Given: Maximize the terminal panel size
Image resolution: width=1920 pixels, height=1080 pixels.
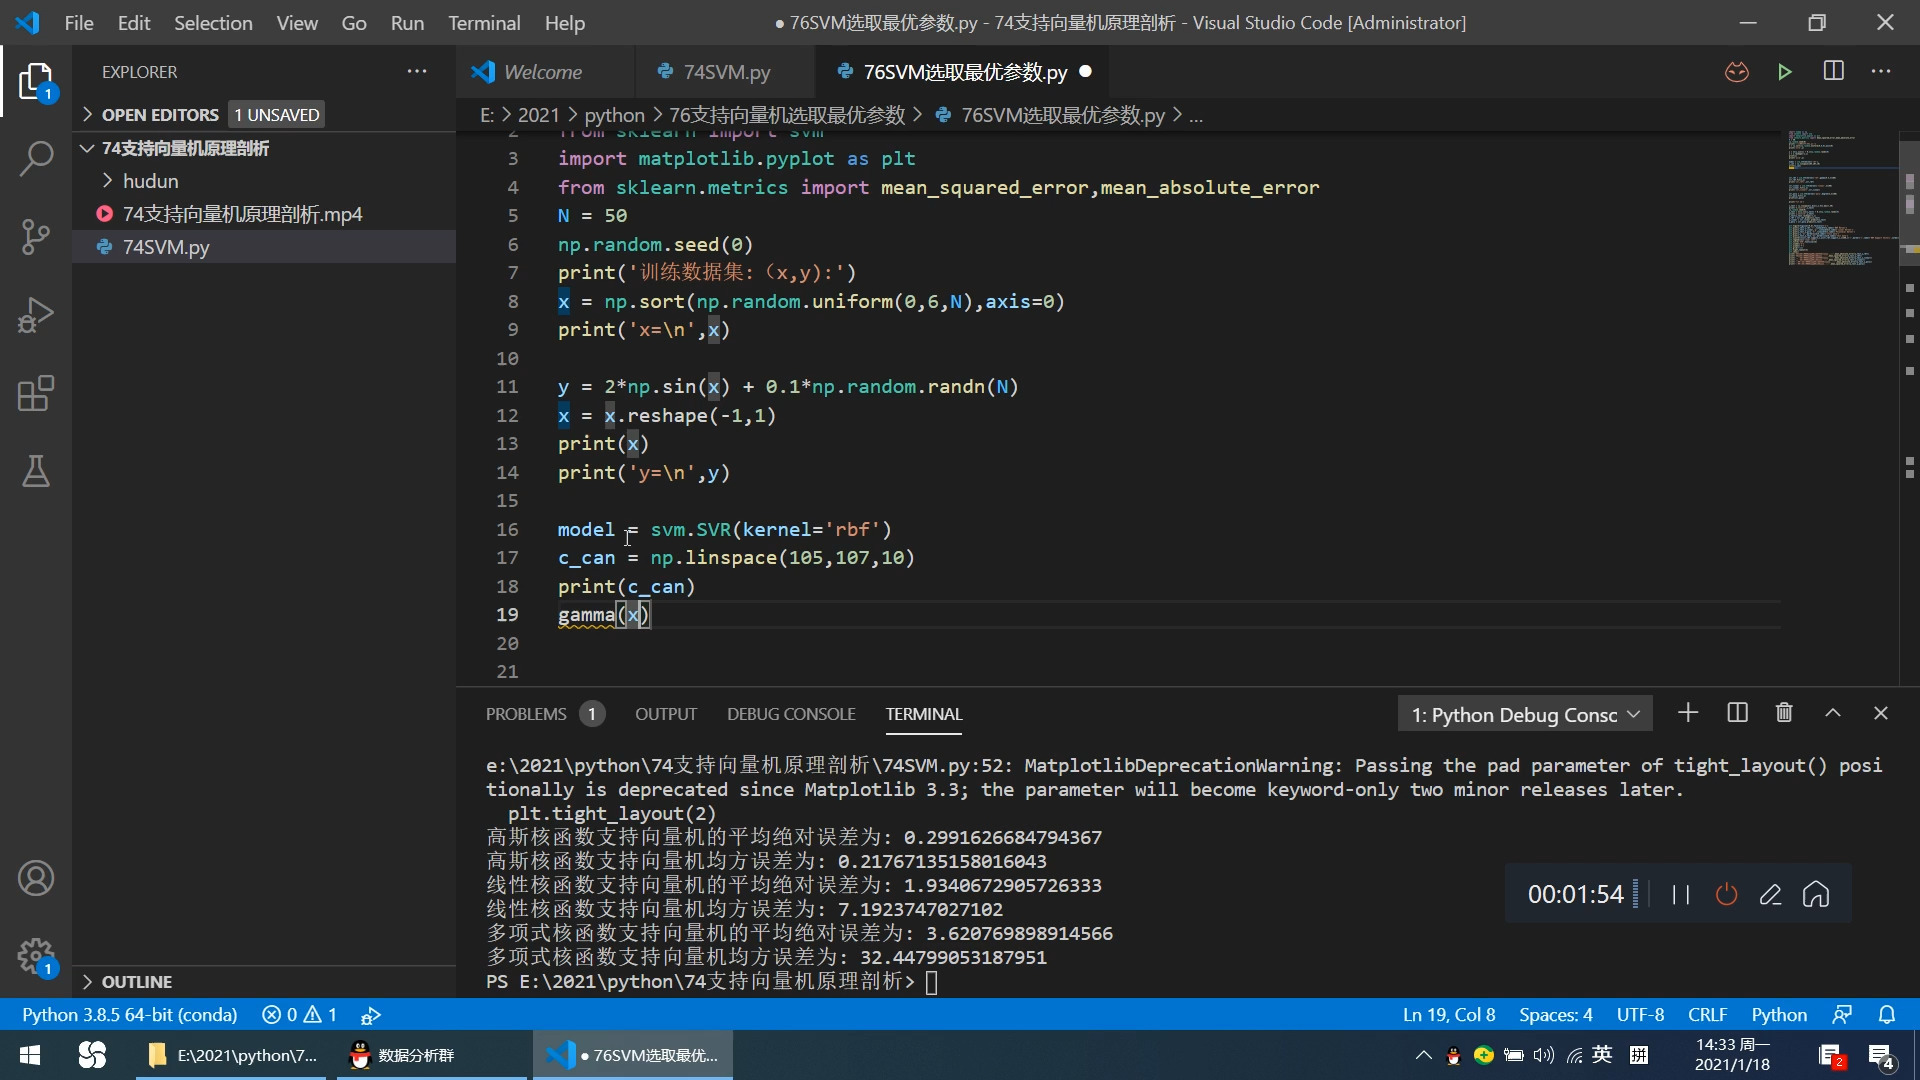Looking at the screenshot, I should [x=1832, y=713].
